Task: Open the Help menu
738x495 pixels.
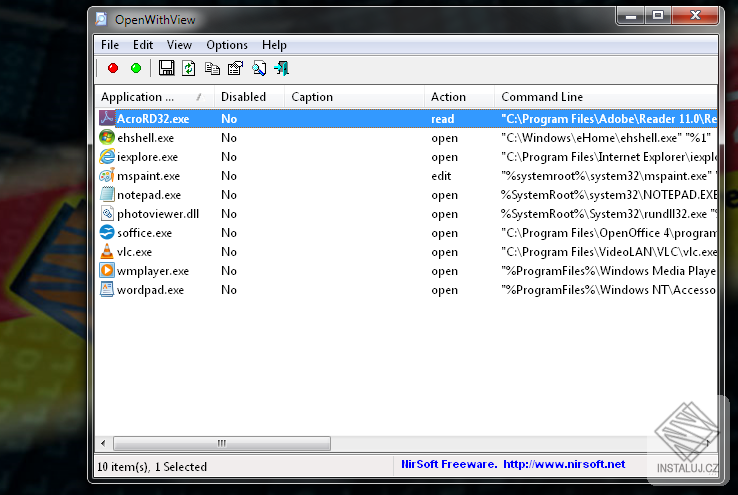Action: [274, 45]
